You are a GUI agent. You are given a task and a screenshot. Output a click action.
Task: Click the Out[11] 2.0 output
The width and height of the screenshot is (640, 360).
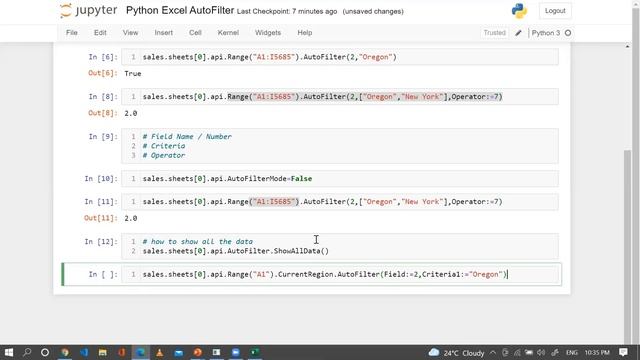pyautogui.click(x=131, y=218)
